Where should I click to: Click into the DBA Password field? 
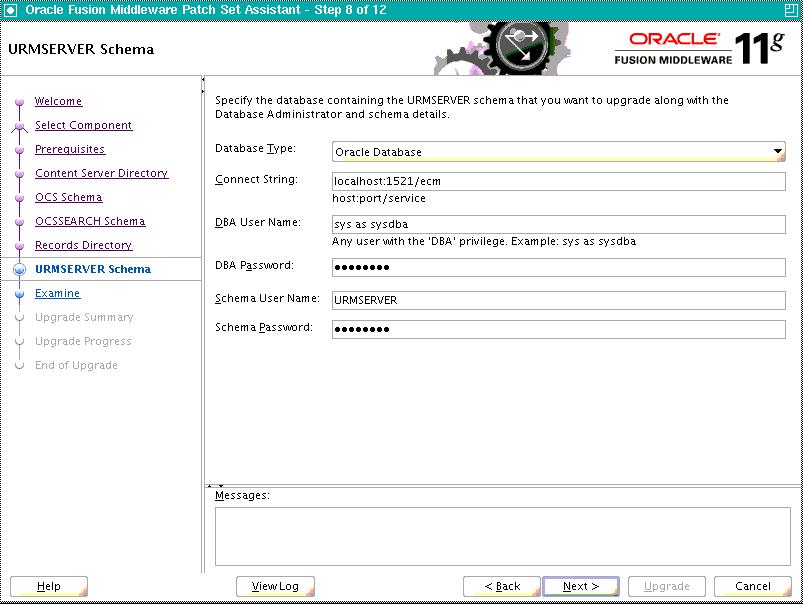558,267
